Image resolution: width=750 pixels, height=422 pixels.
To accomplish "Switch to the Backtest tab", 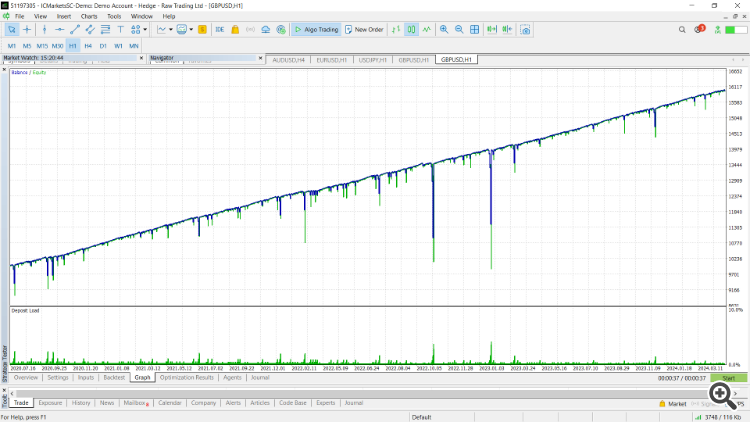I will click(115, 378).
